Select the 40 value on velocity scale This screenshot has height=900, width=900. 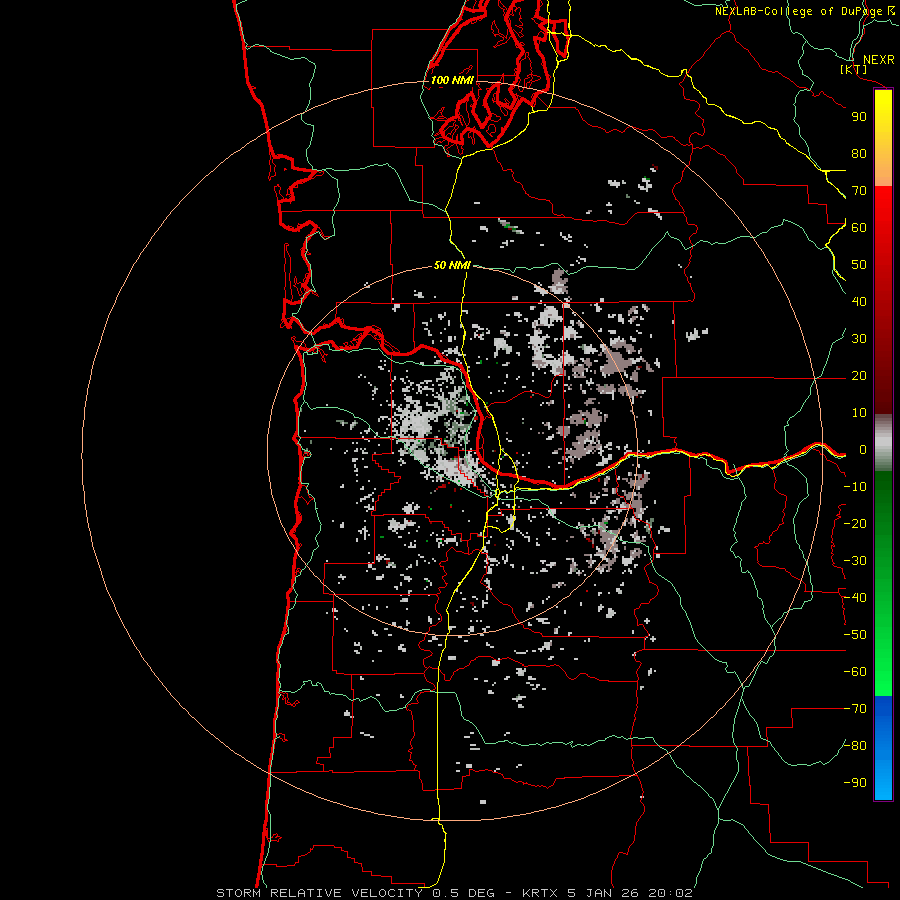coord(859,301)
